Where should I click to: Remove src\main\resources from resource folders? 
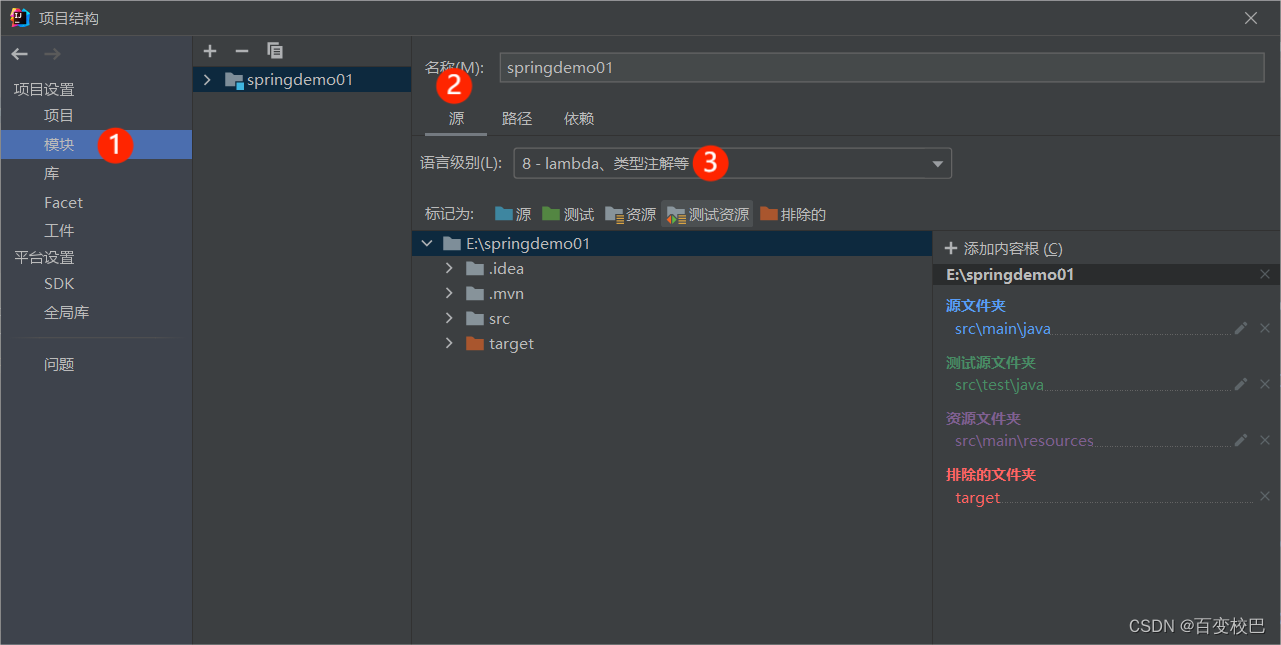[x=1265, y=440]
